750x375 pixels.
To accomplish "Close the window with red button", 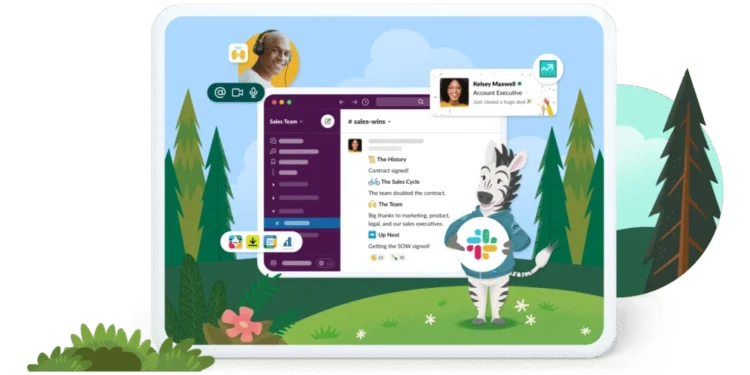I will (x=275, y=102).
